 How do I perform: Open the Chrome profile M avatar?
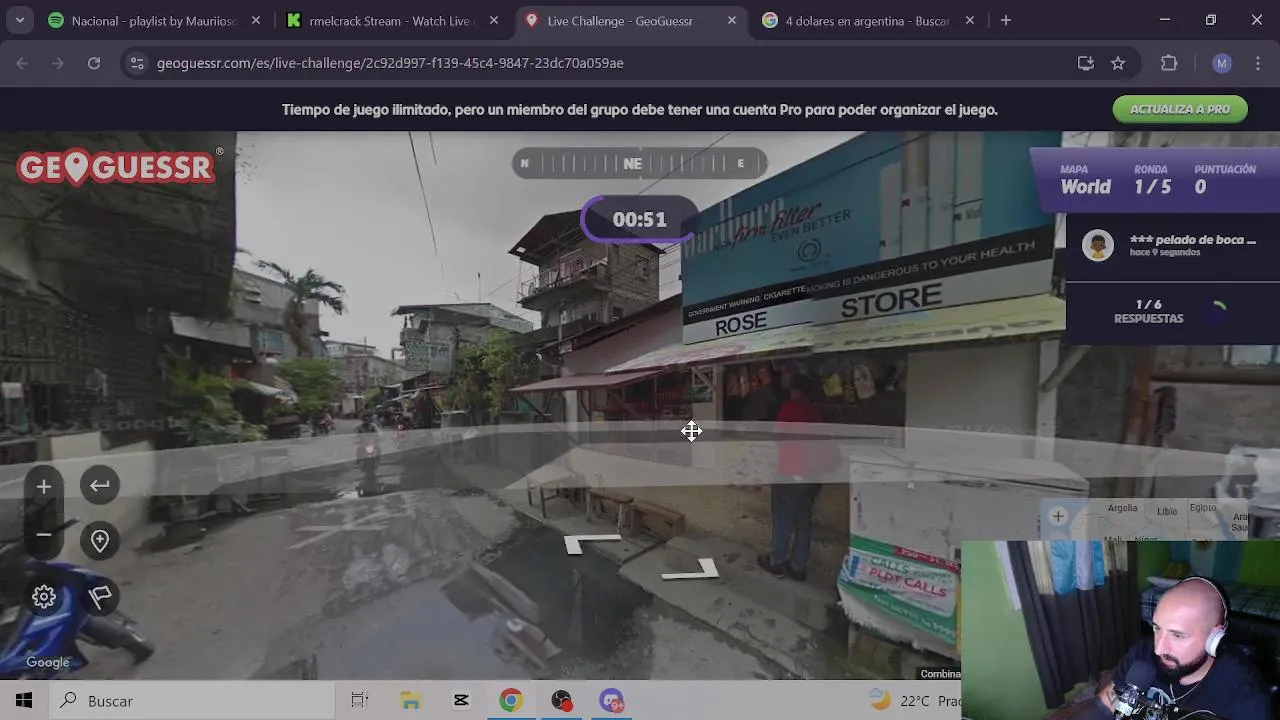click(1221, 63)
